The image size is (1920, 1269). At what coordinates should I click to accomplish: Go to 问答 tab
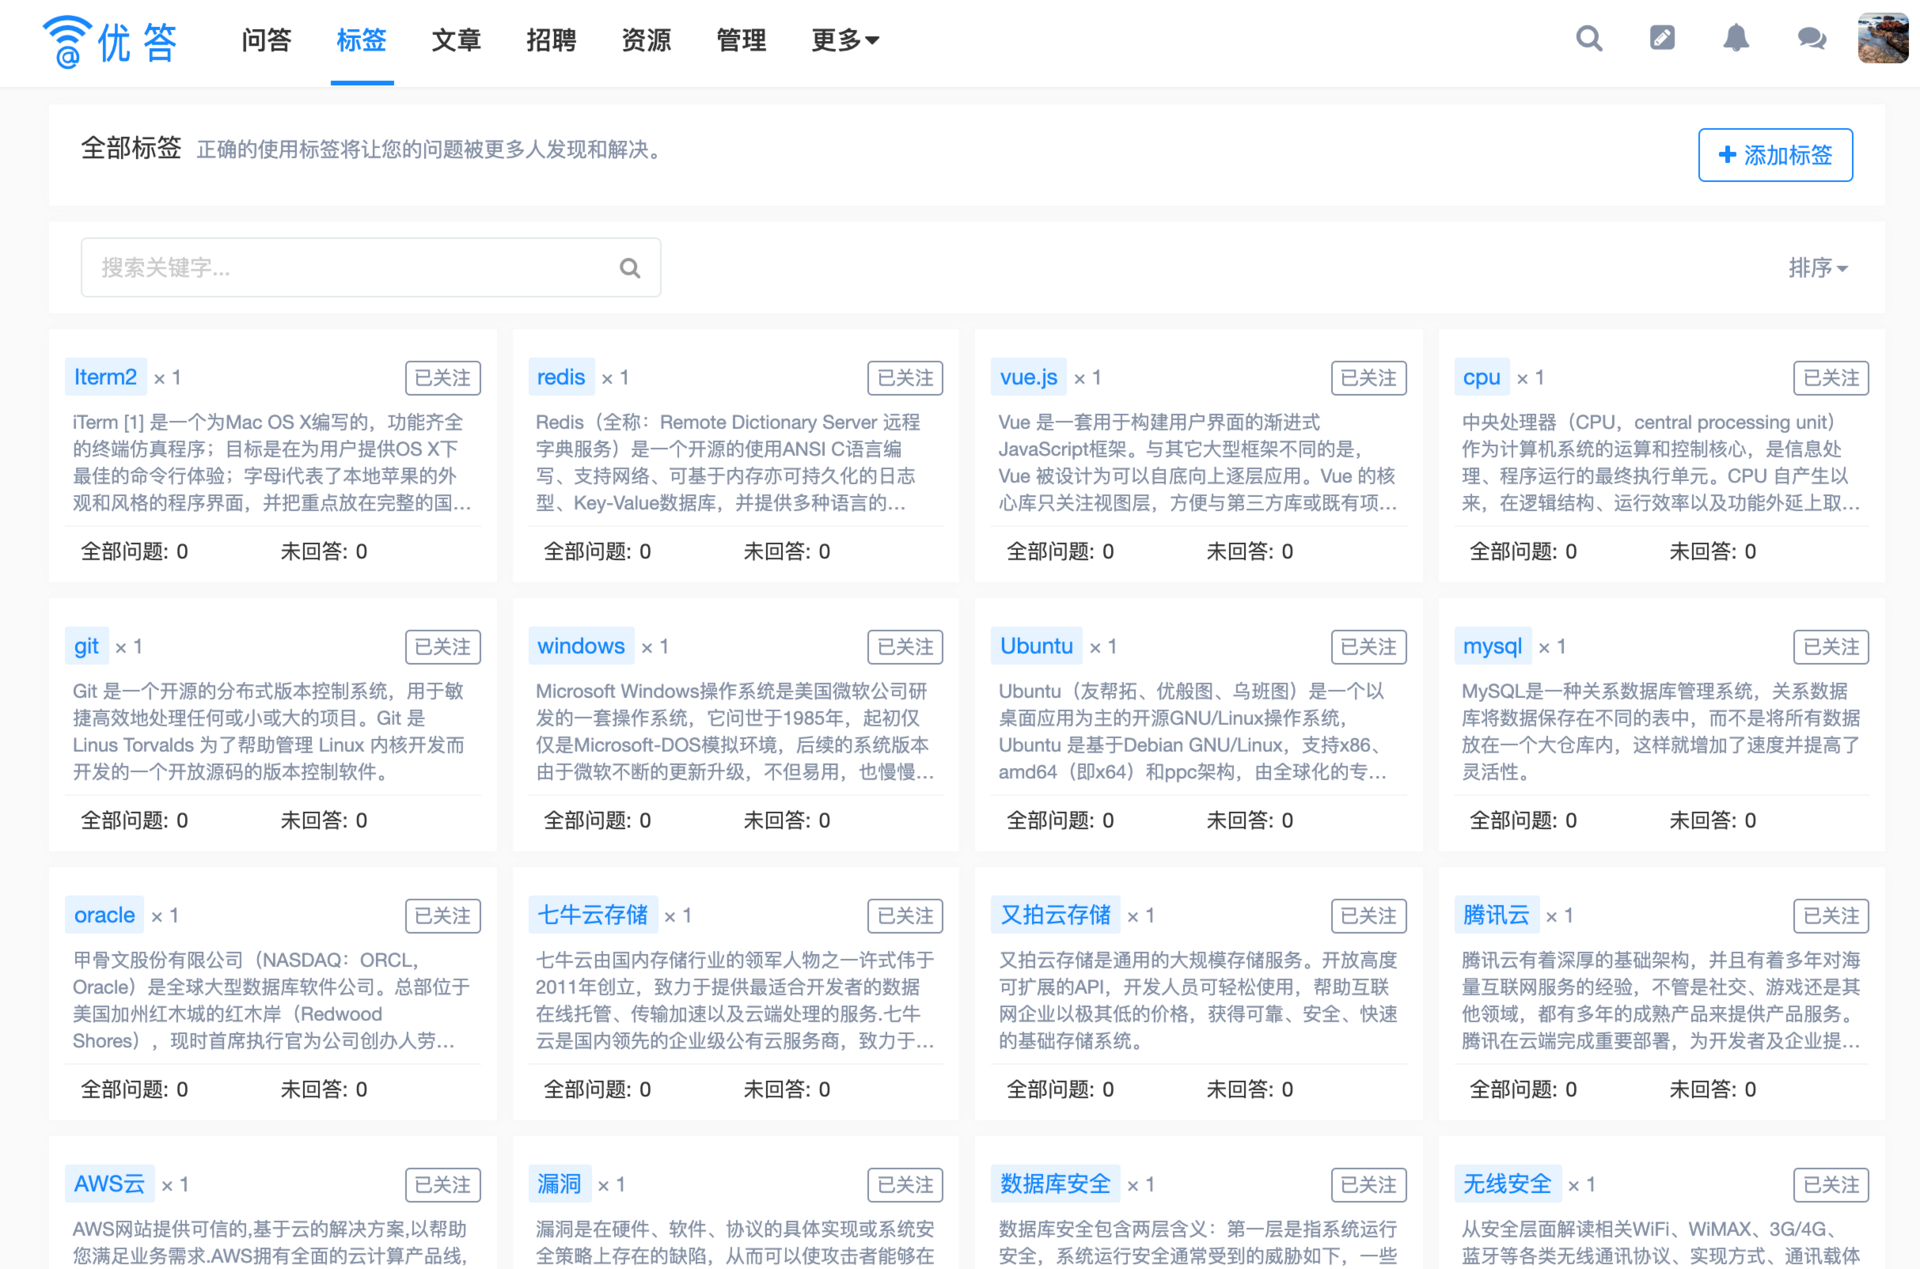point(266,40)
